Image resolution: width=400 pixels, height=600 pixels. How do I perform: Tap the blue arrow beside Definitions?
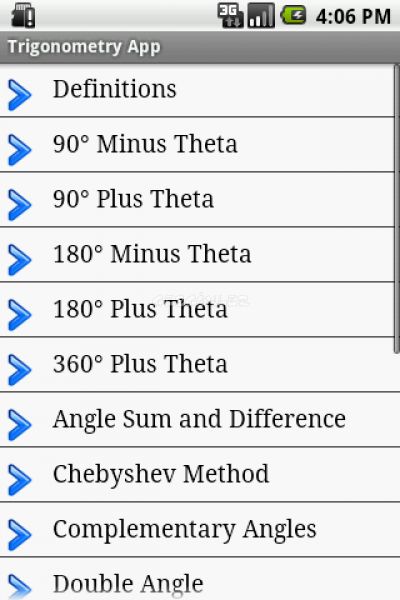[x=20, y=95]
